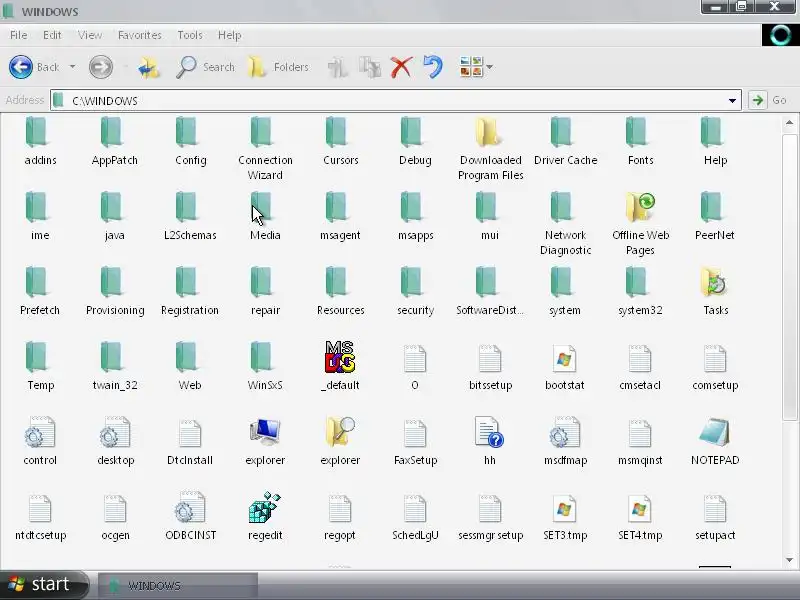Select the Fonts folder
The image size is (800, 600).
point(638,132)
